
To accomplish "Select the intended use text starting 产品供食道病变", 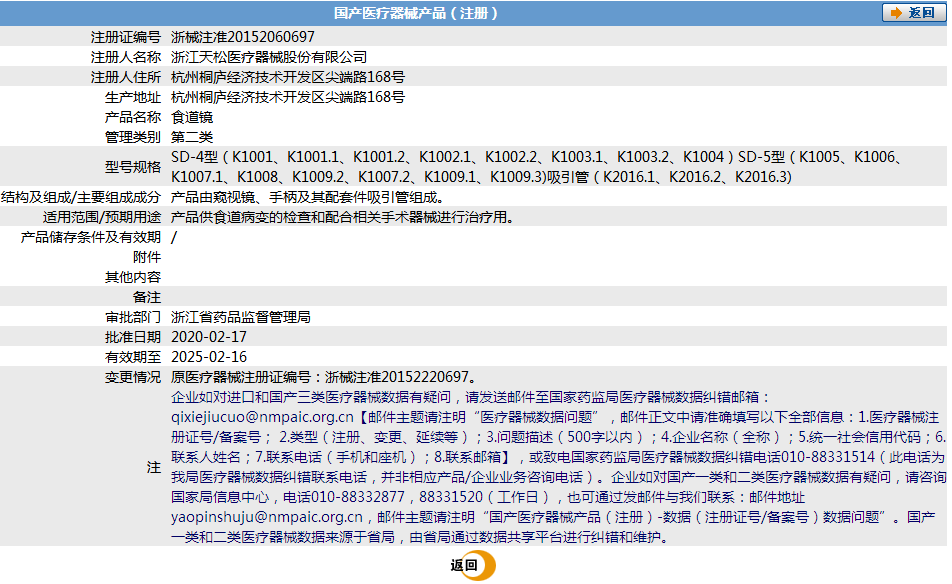I will point(344,217).
